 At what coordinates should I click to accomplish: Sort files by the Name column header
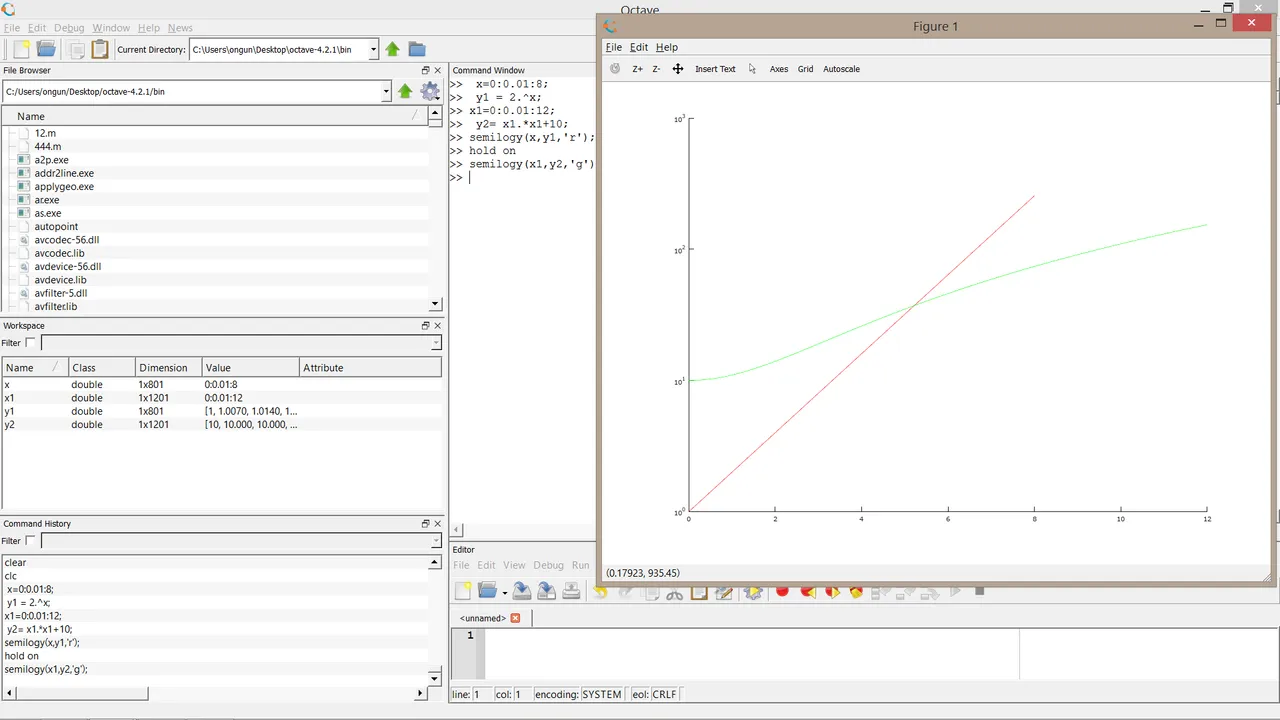tap(214, 116)
